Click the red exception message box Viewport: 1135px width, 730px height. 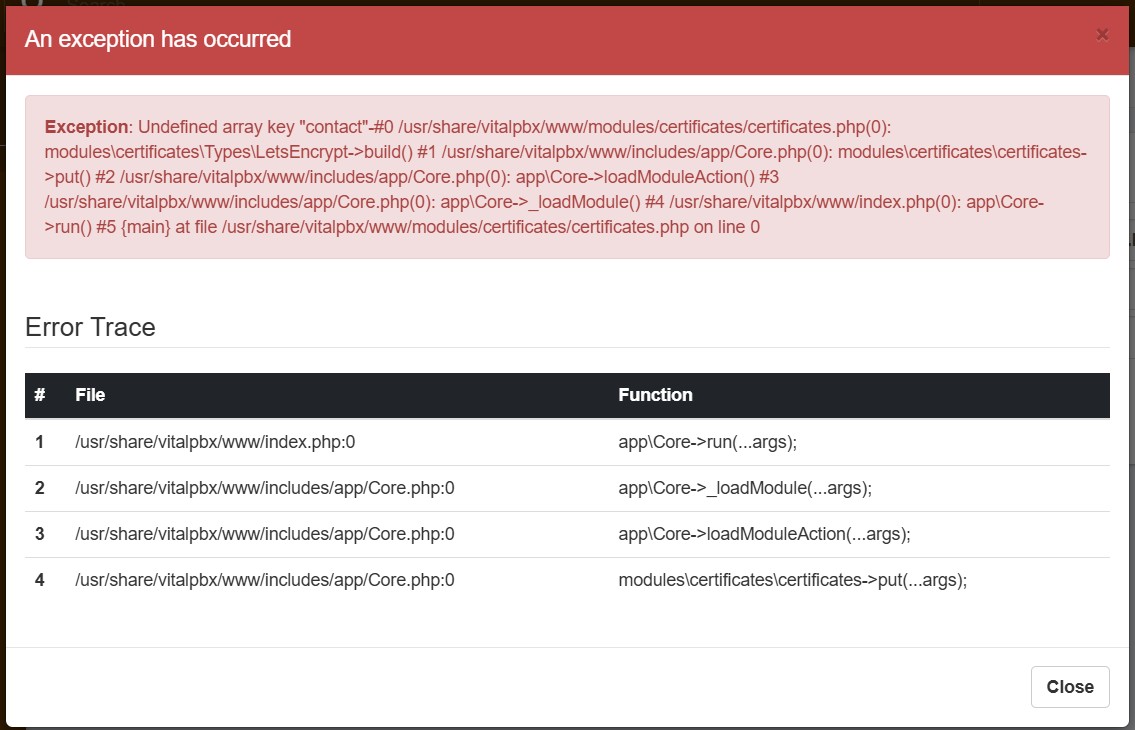pos(566,177)
